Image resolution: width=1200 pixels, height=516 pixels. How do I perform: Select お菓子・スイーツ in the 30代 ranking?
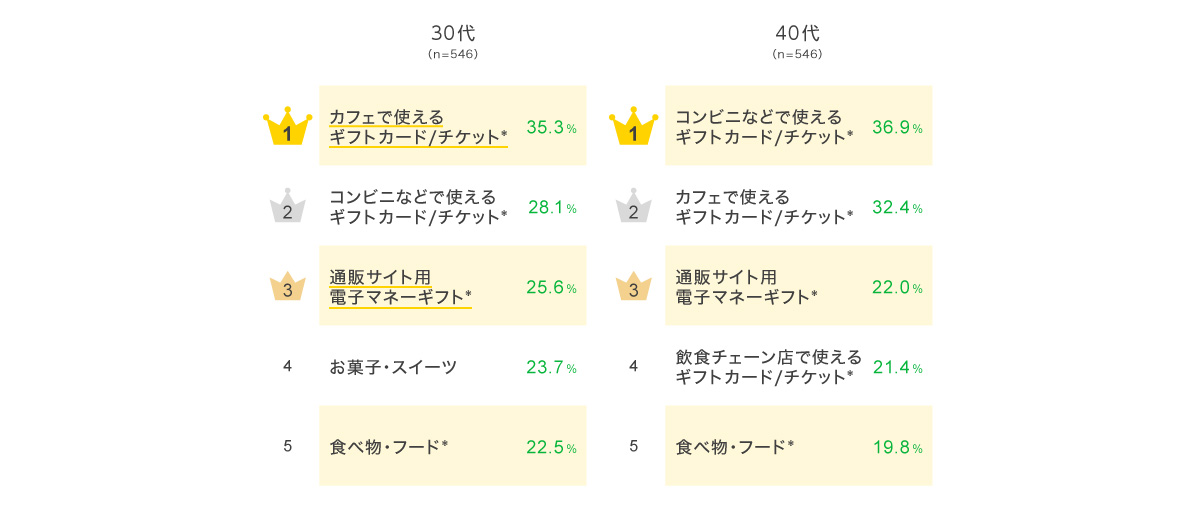tap(393, 367)
